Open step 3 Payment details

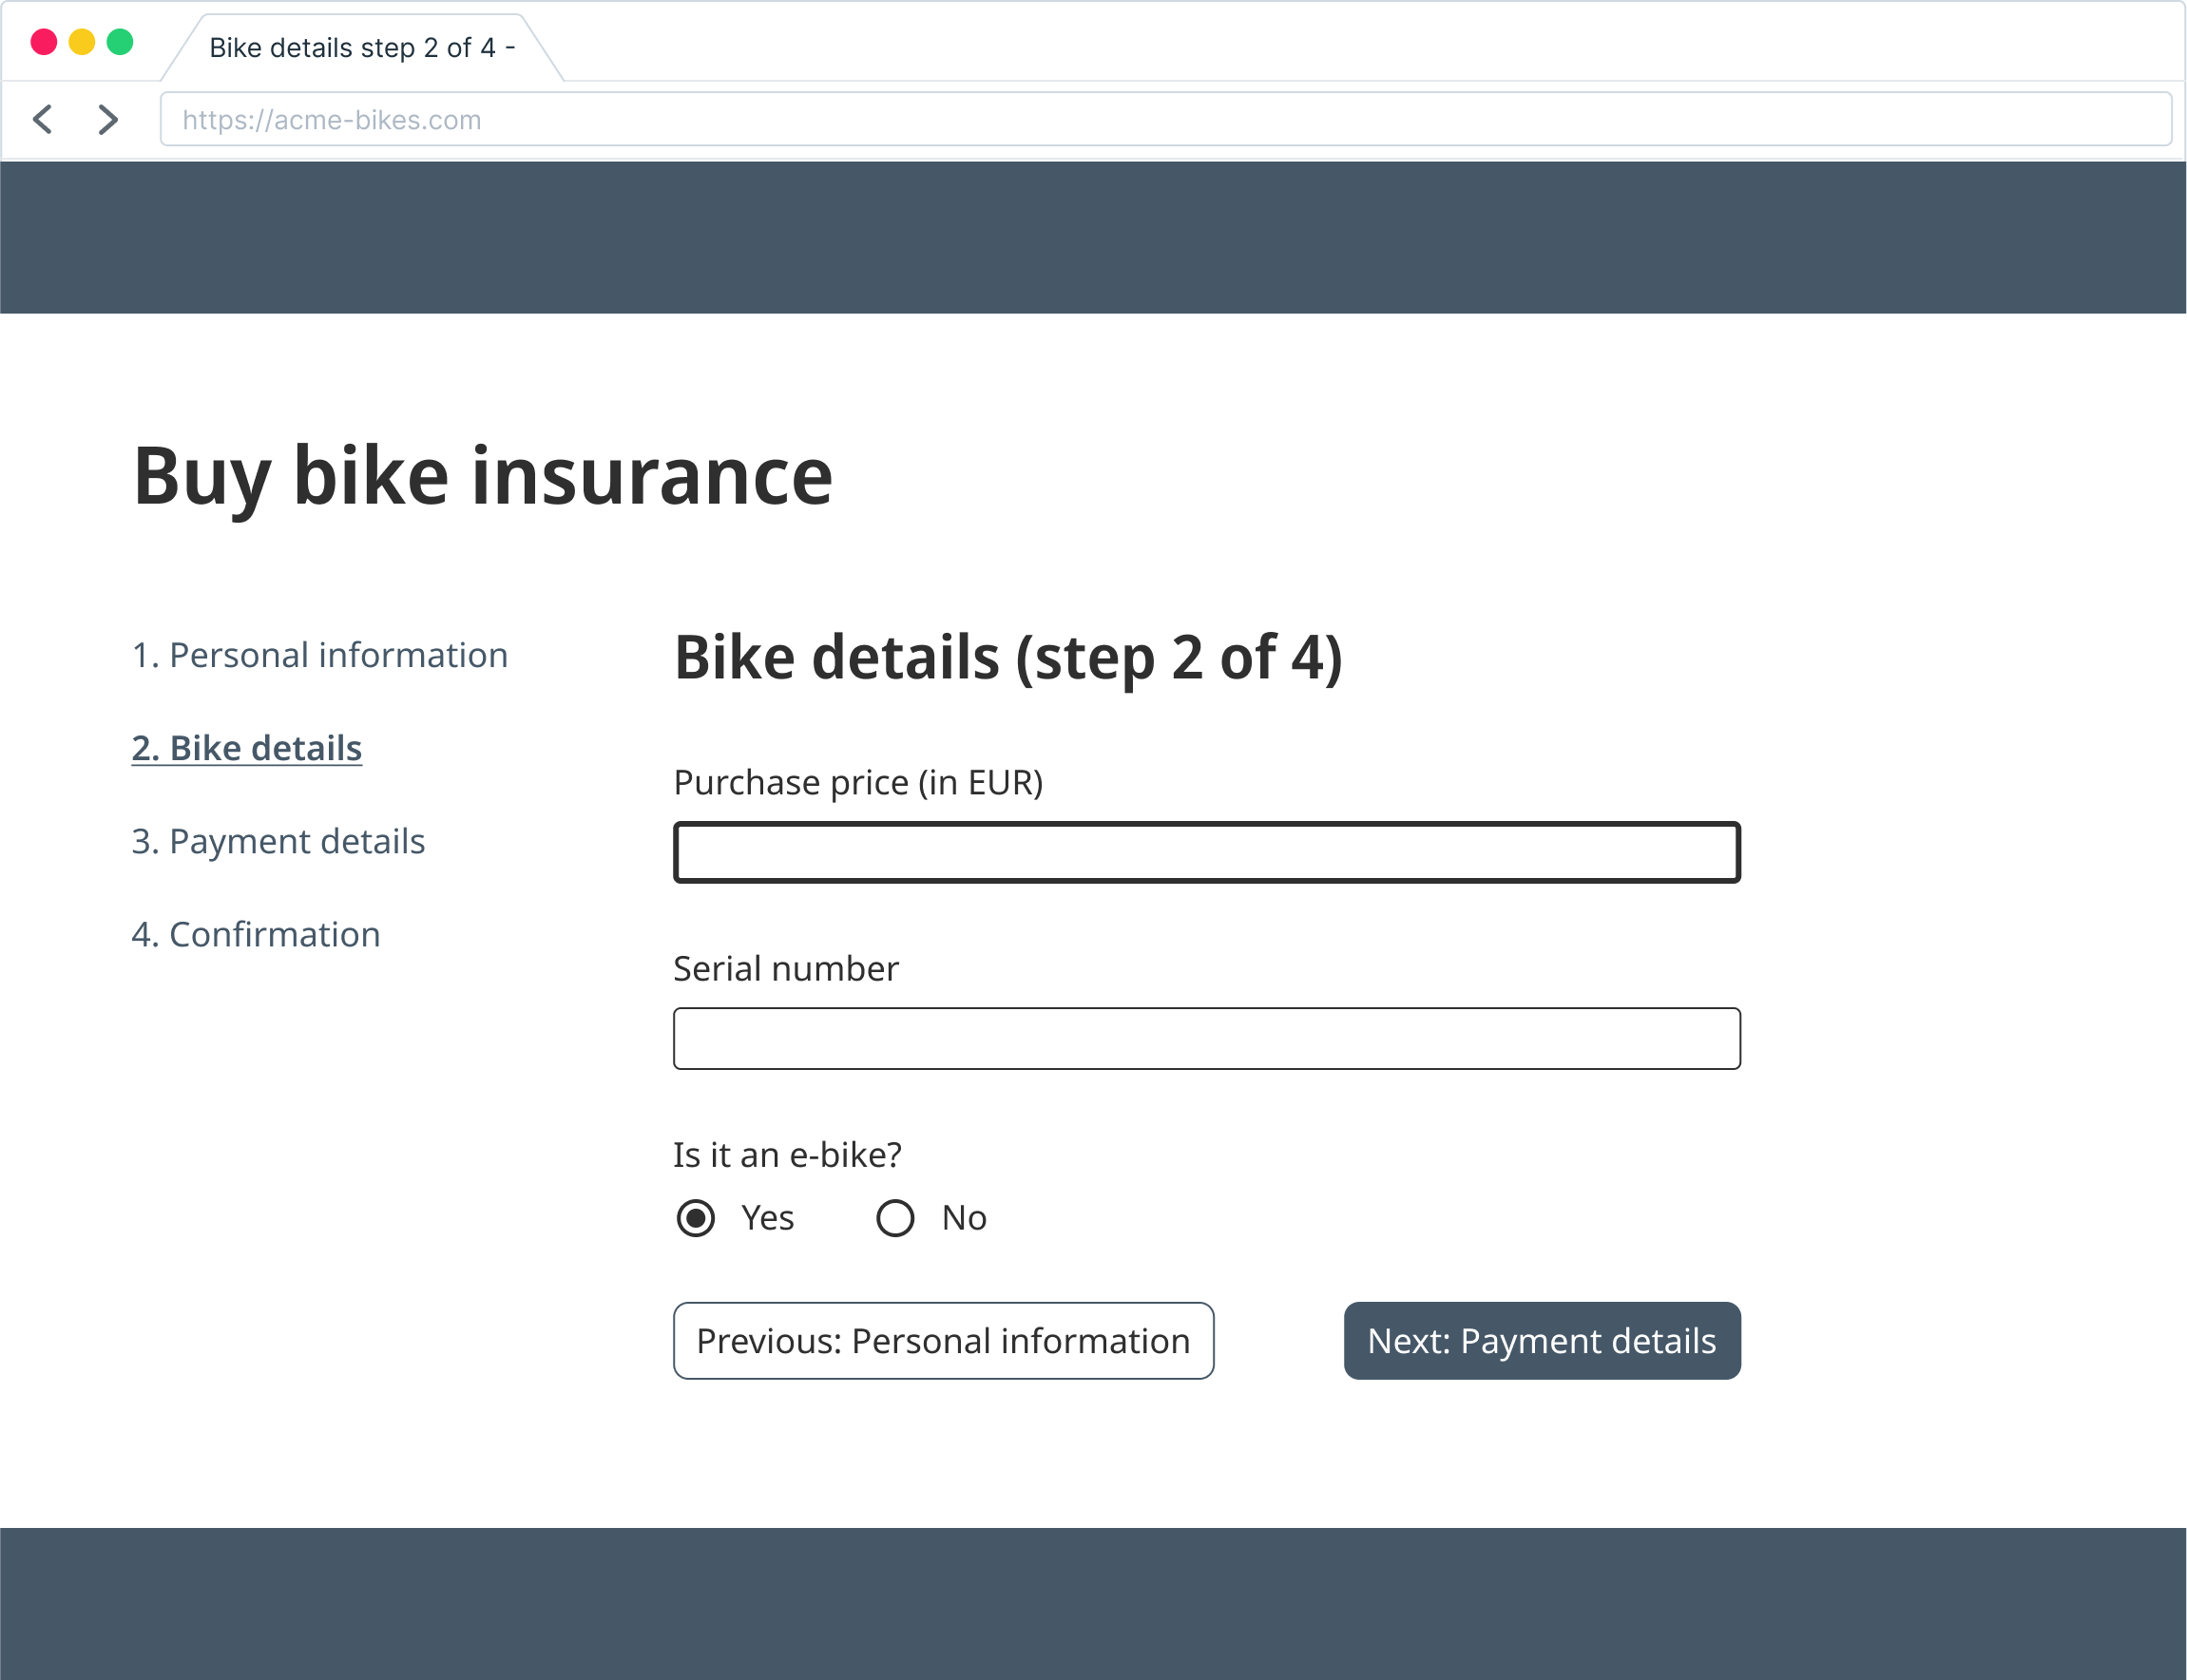279,841
